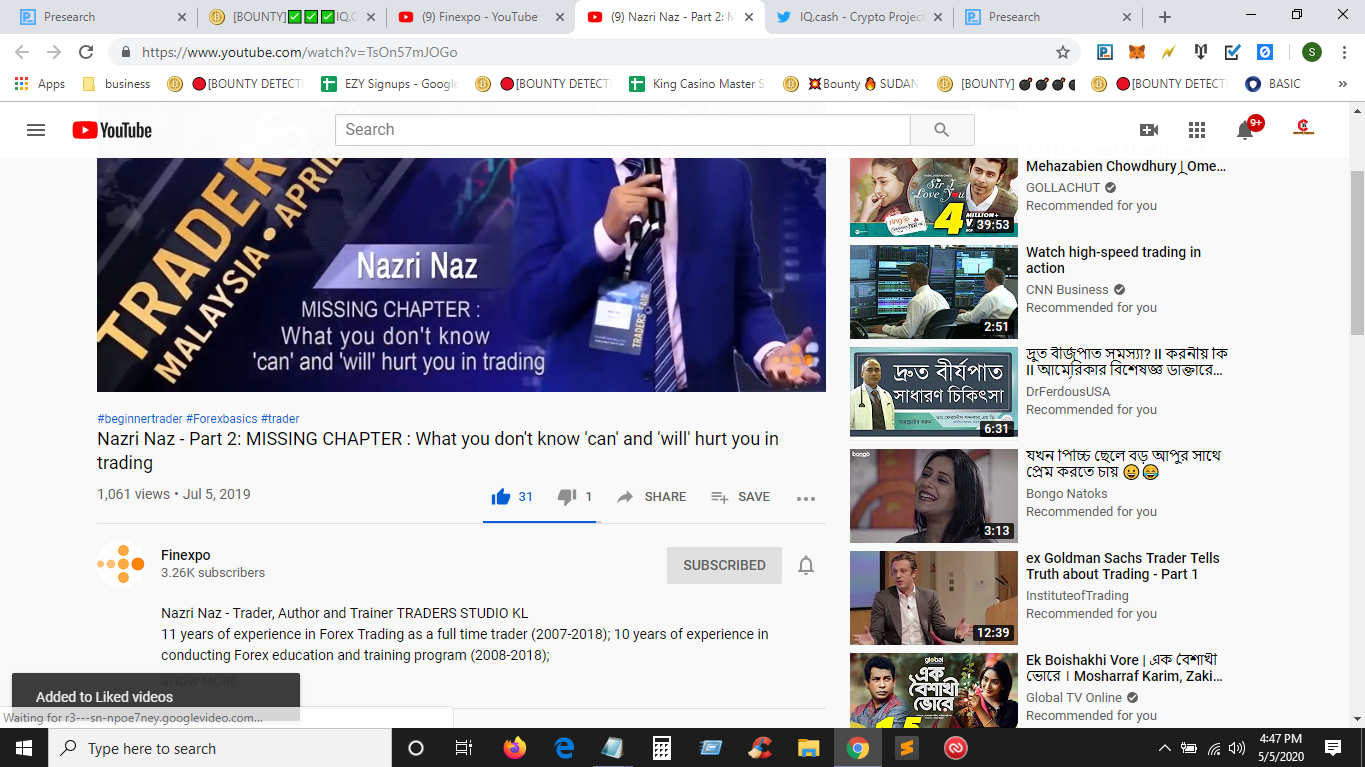Click the Global TV Online channel name
The height and width of the screenshot is (767, 1365).
(1074, 698)
